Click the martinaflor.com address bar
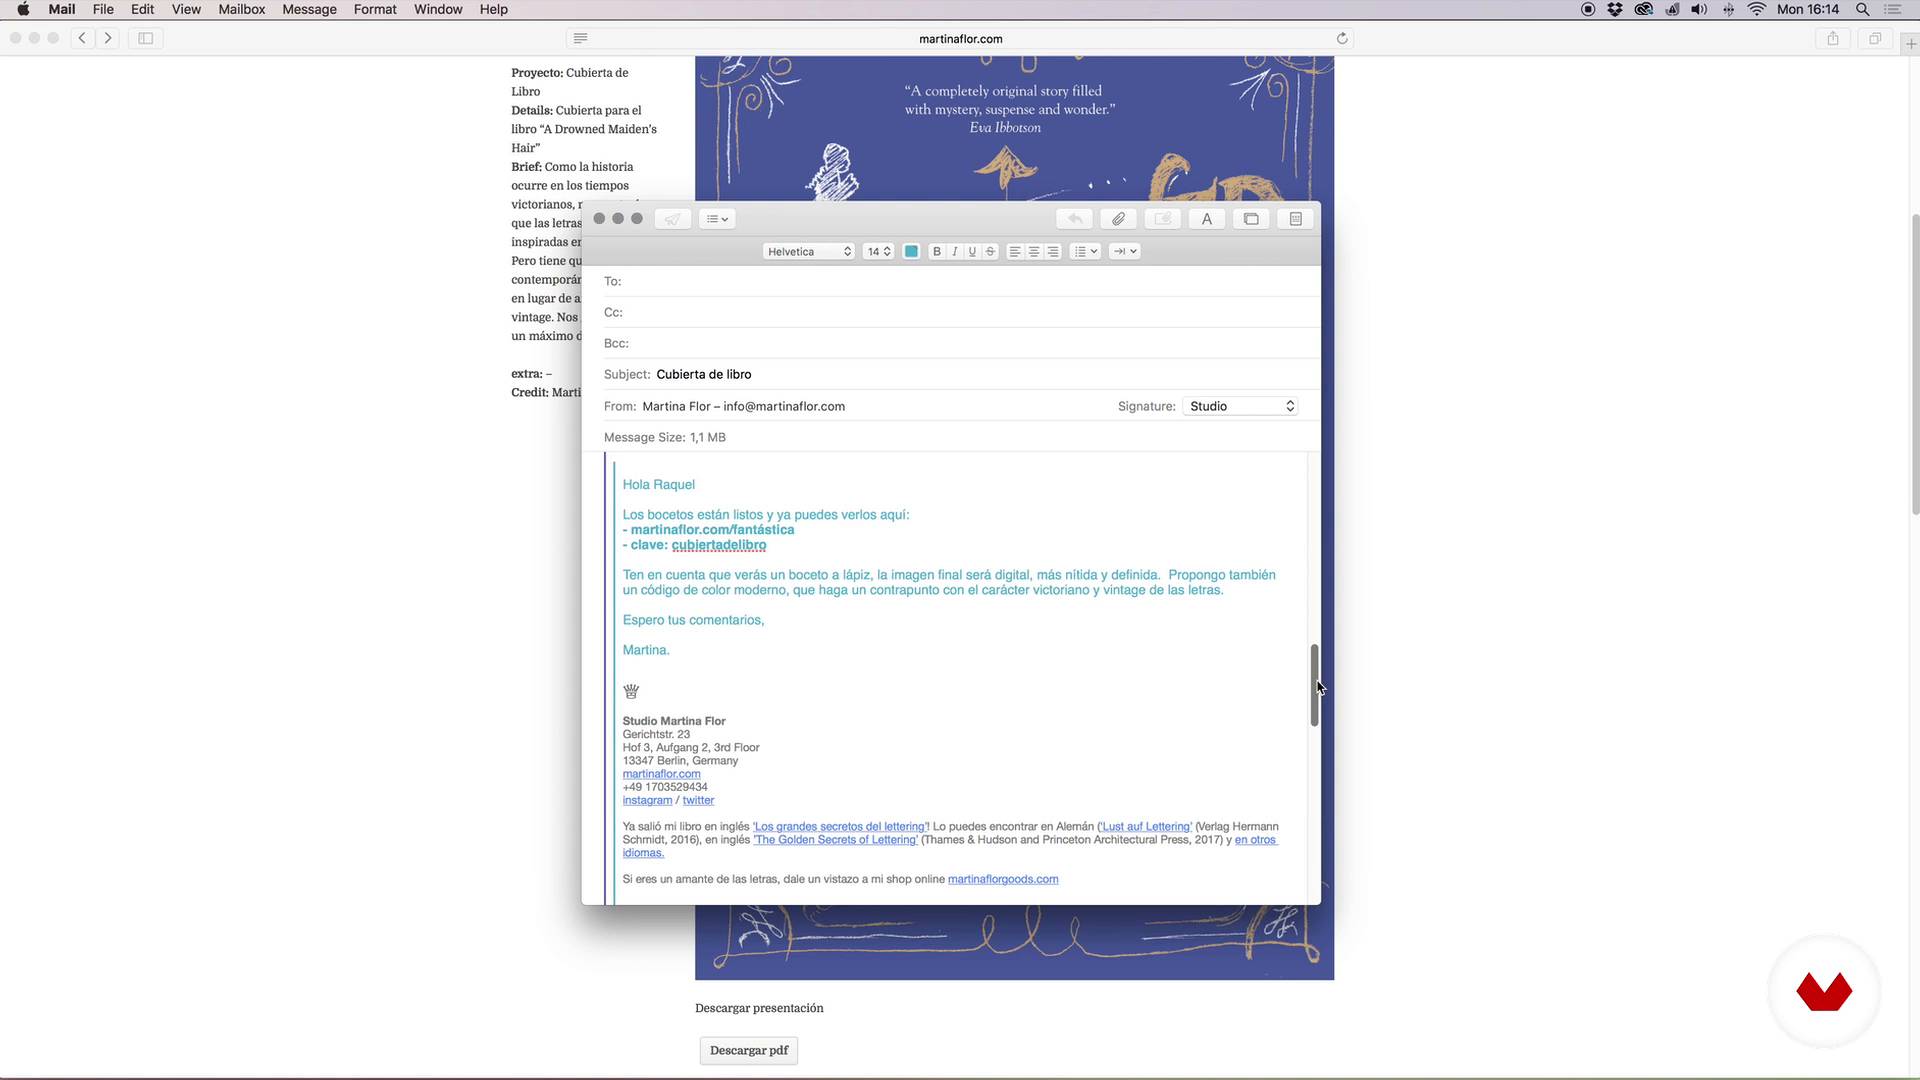Image resolution: width=1920 pixels, height=1080 pixels. point(960,39)
